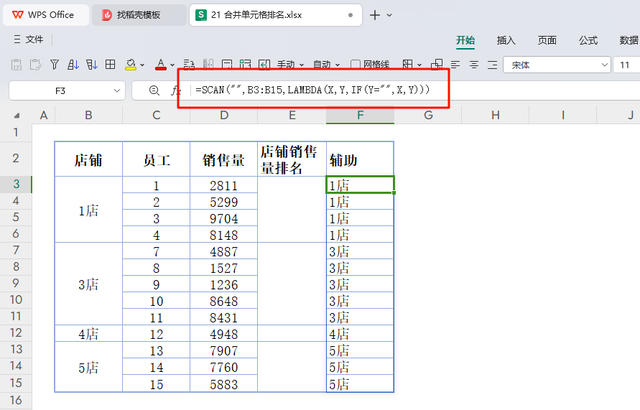640x410 pixels.
Task: Select row 3 header
Action: (x=16, y=184)
